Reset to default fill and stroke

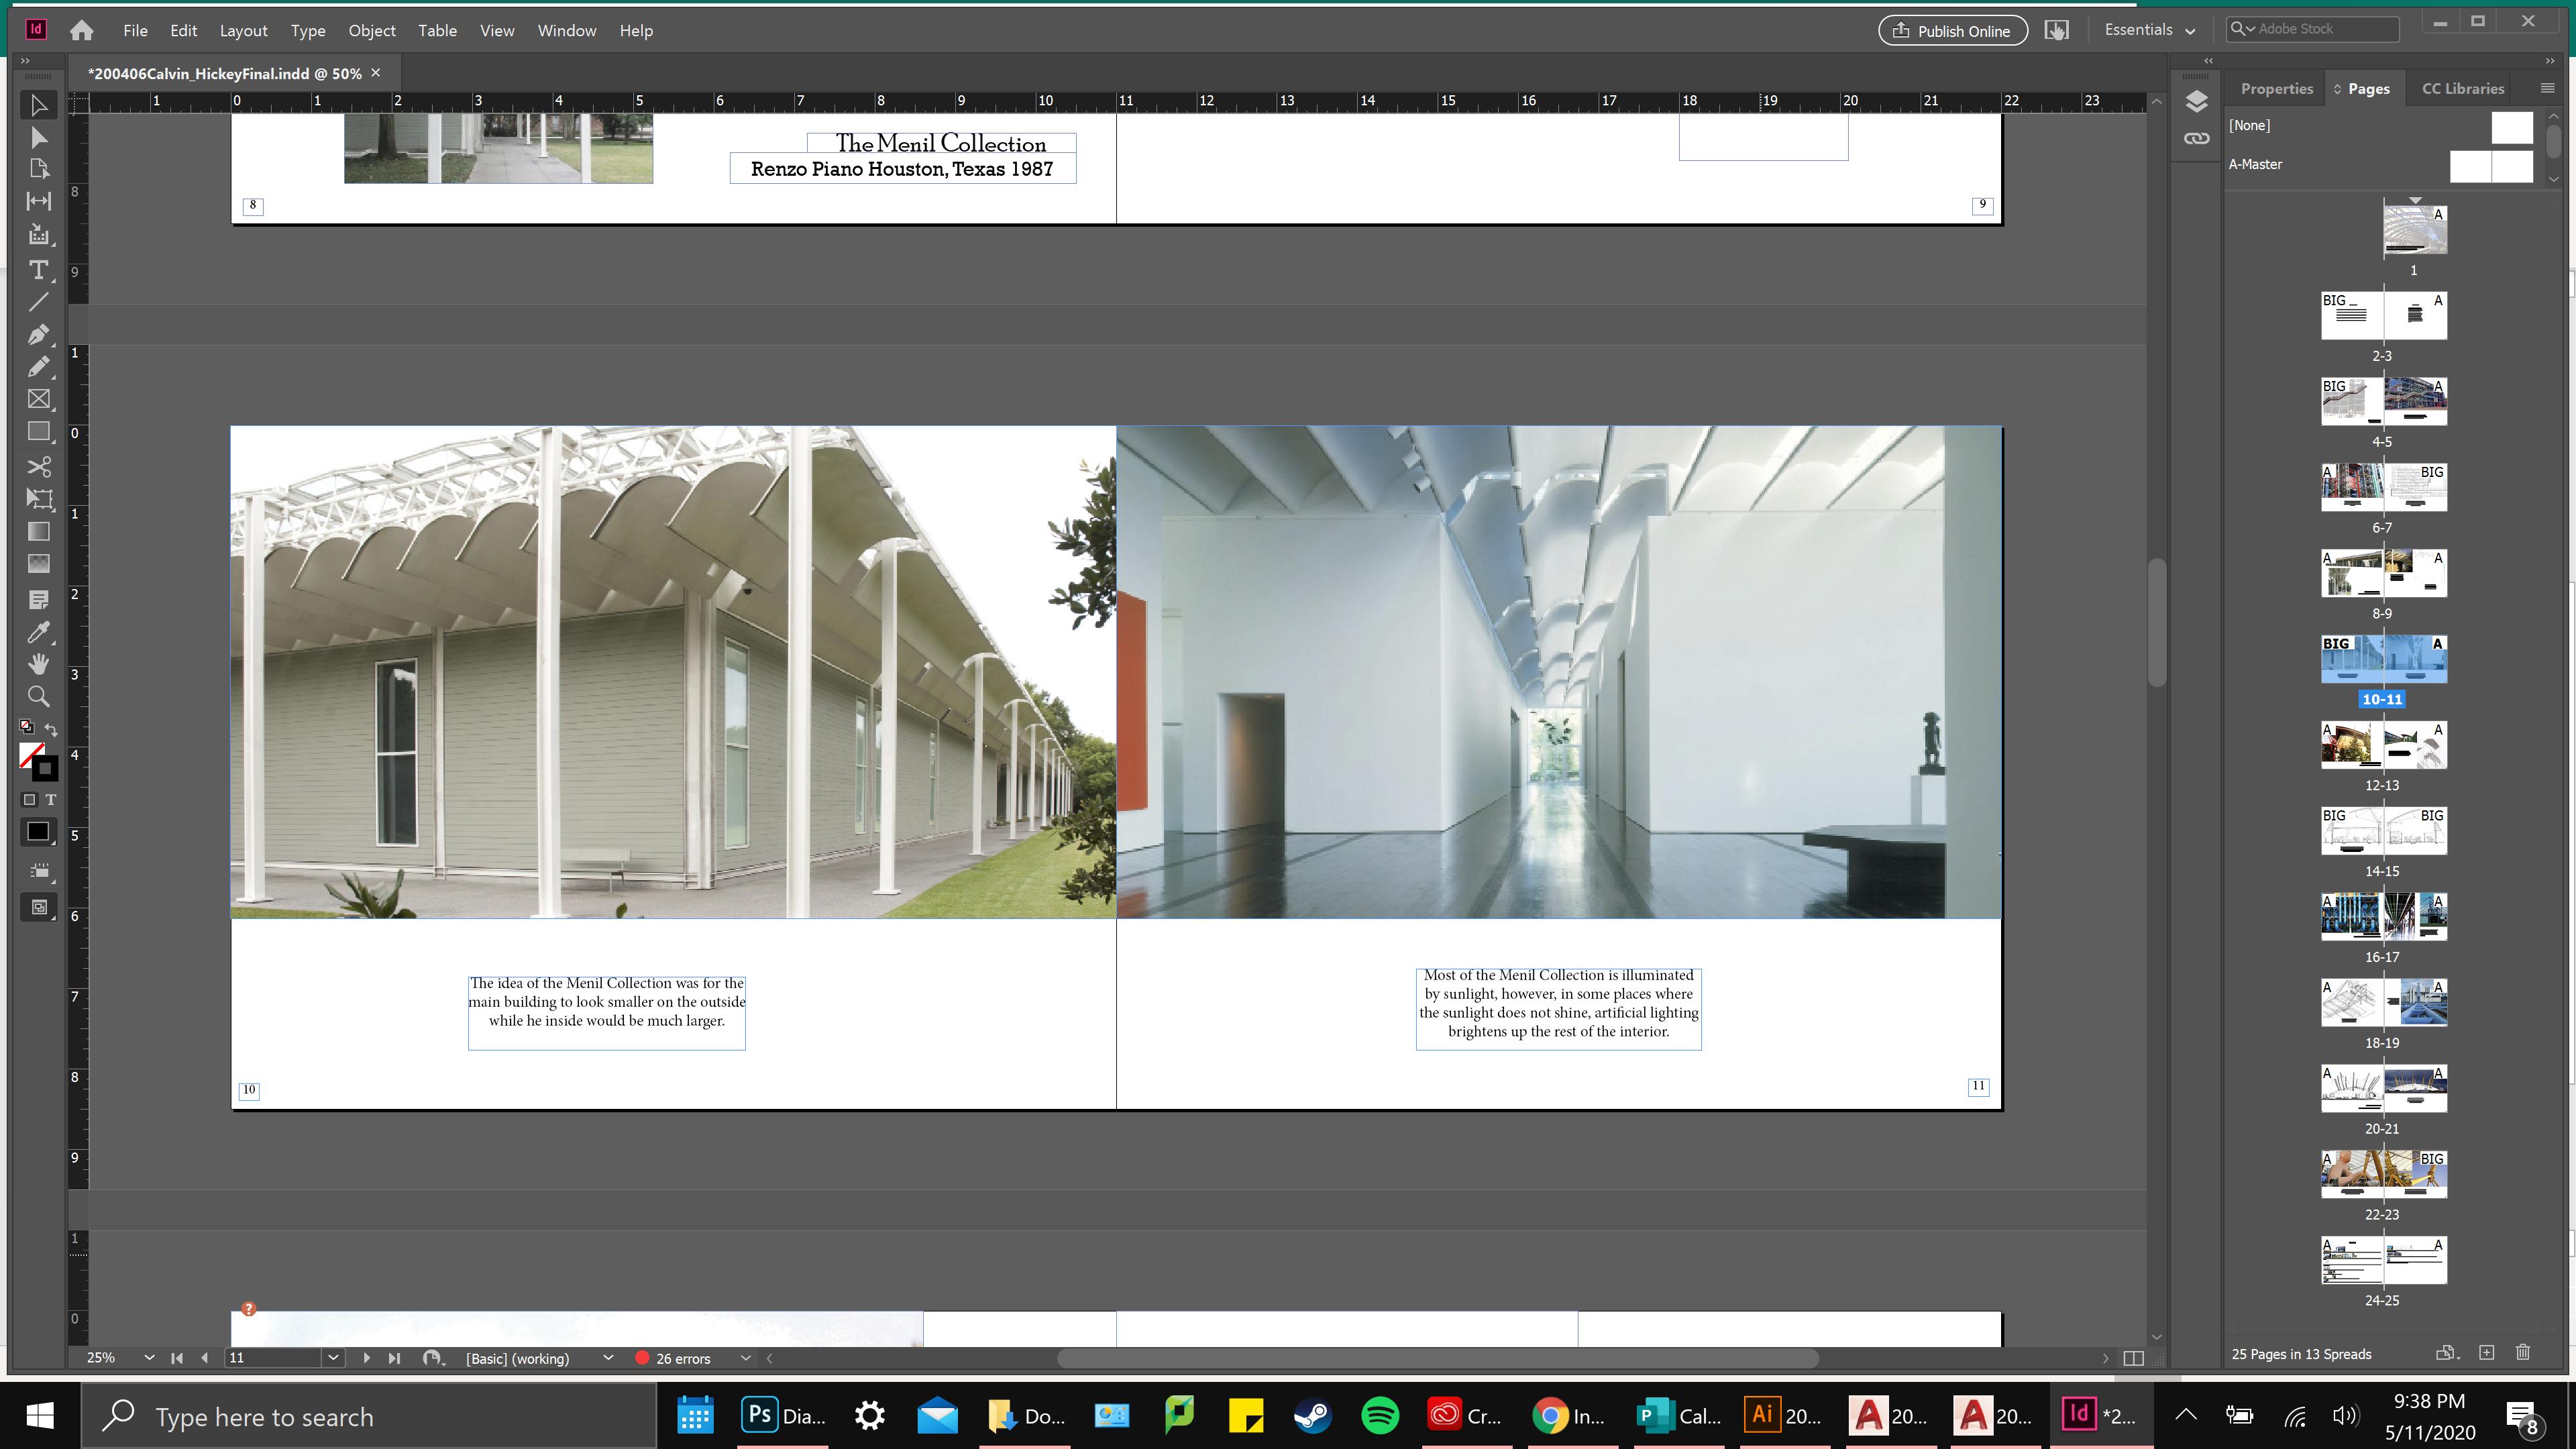27,727
